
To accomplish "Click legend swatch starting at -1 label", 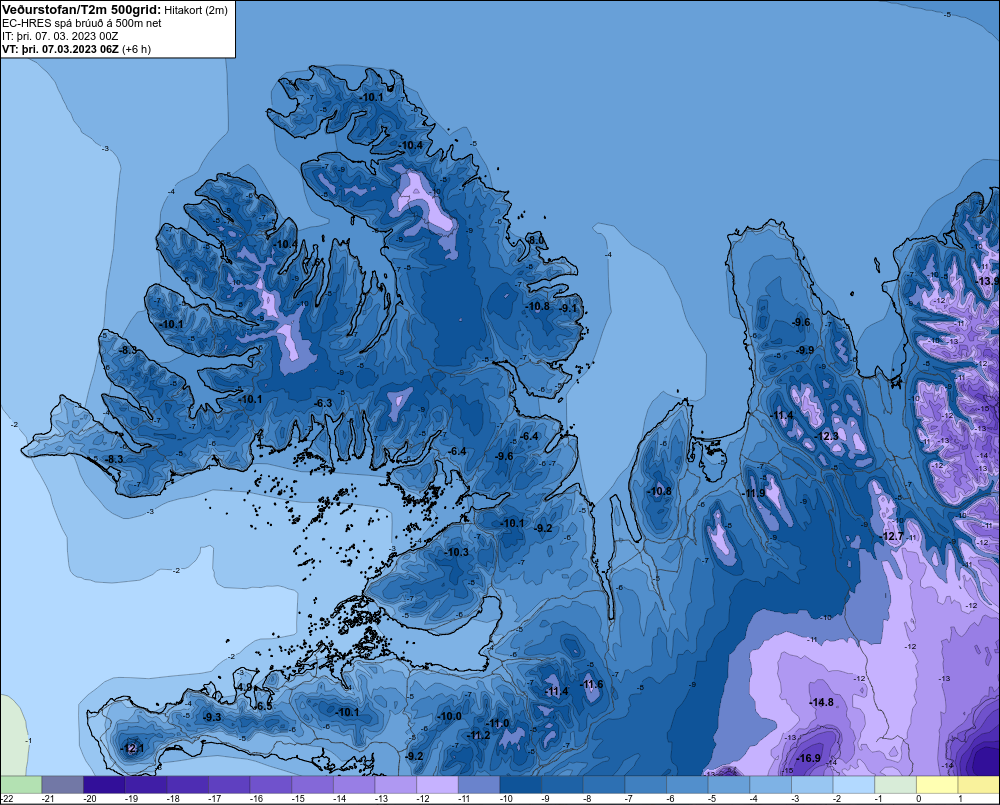I will 895,785.
